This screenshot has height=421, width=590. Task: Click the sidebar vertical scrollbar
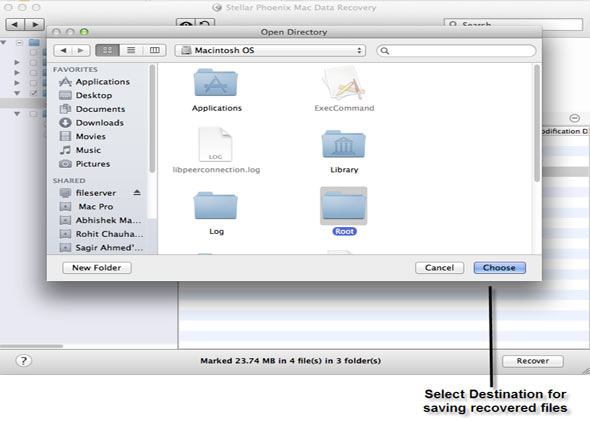click(x=152, y=119)
